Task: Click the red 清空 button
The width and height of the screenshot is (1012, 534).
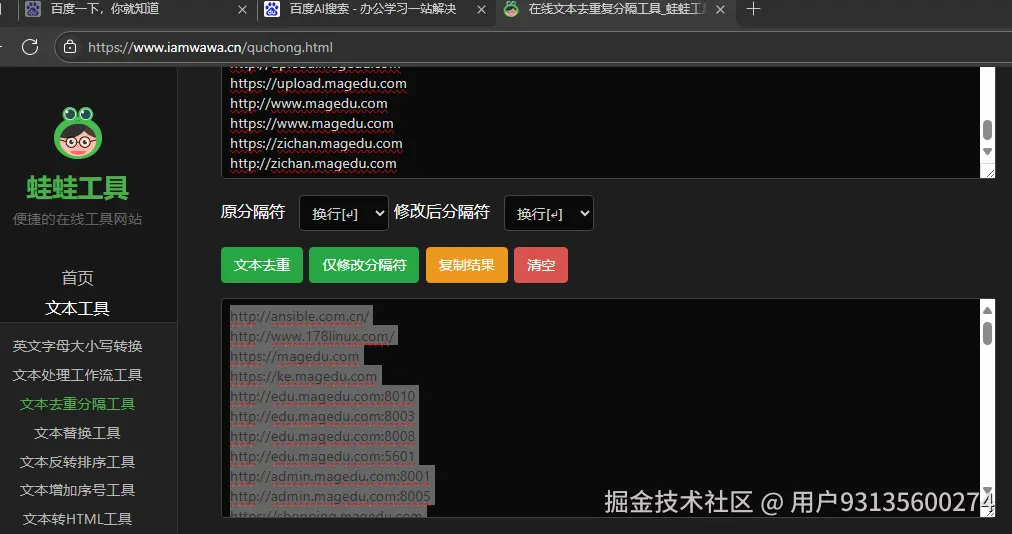Action: click(x=541, y=265)
